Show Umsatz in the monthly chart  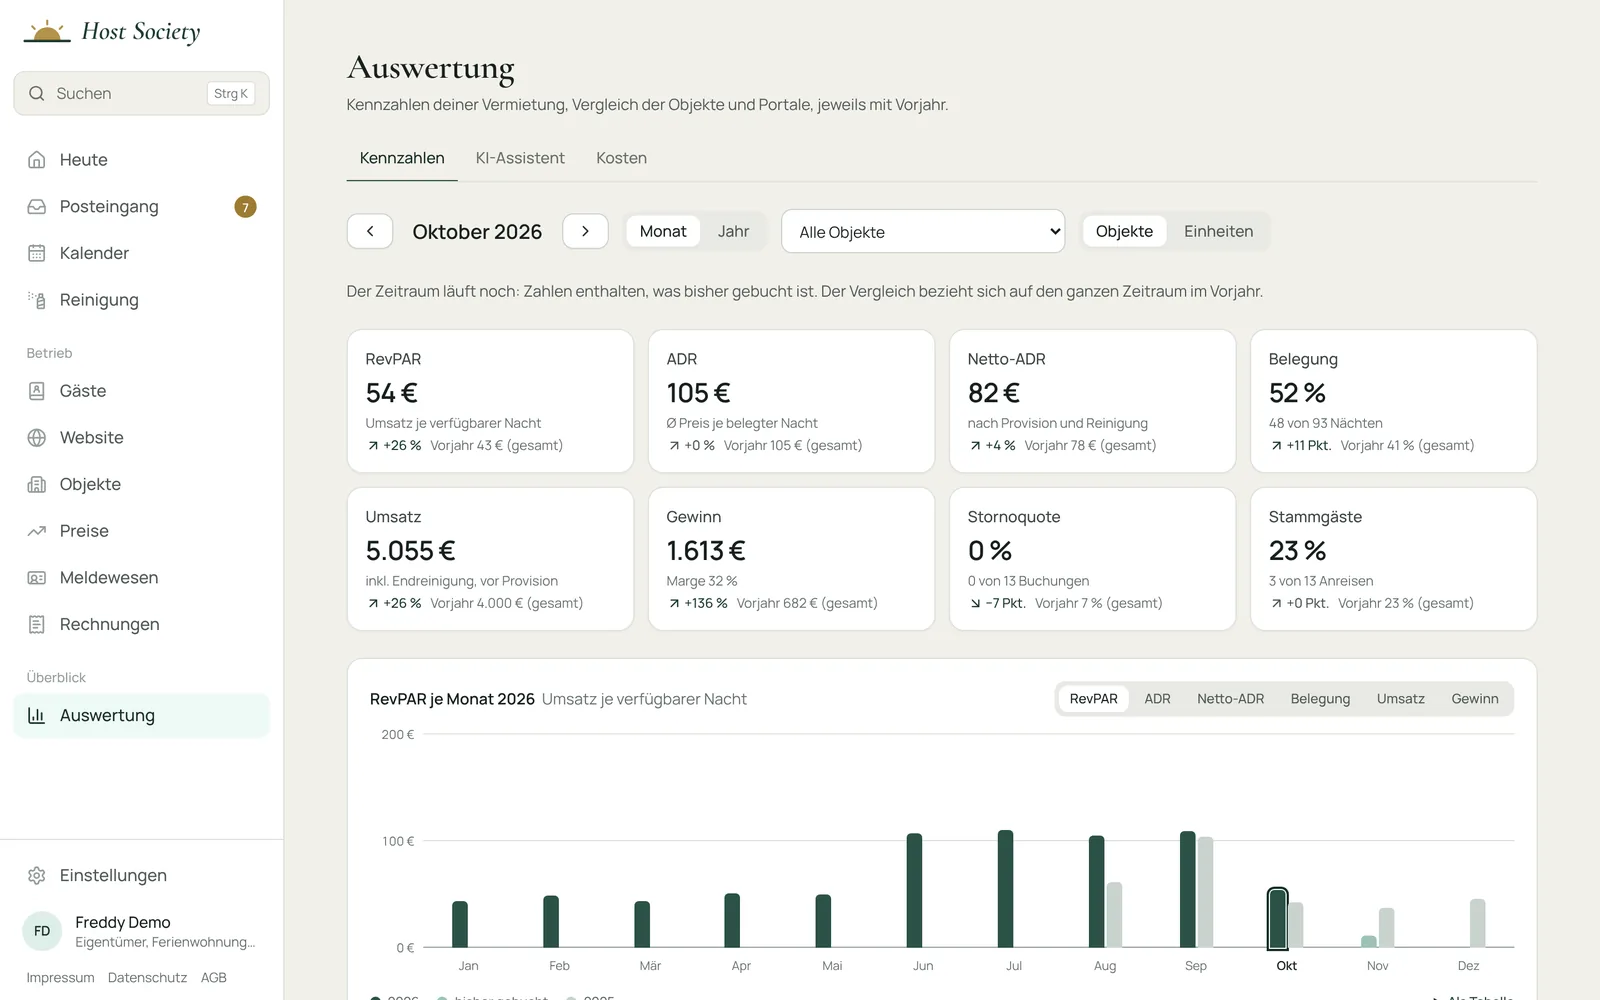(1400, 699)
